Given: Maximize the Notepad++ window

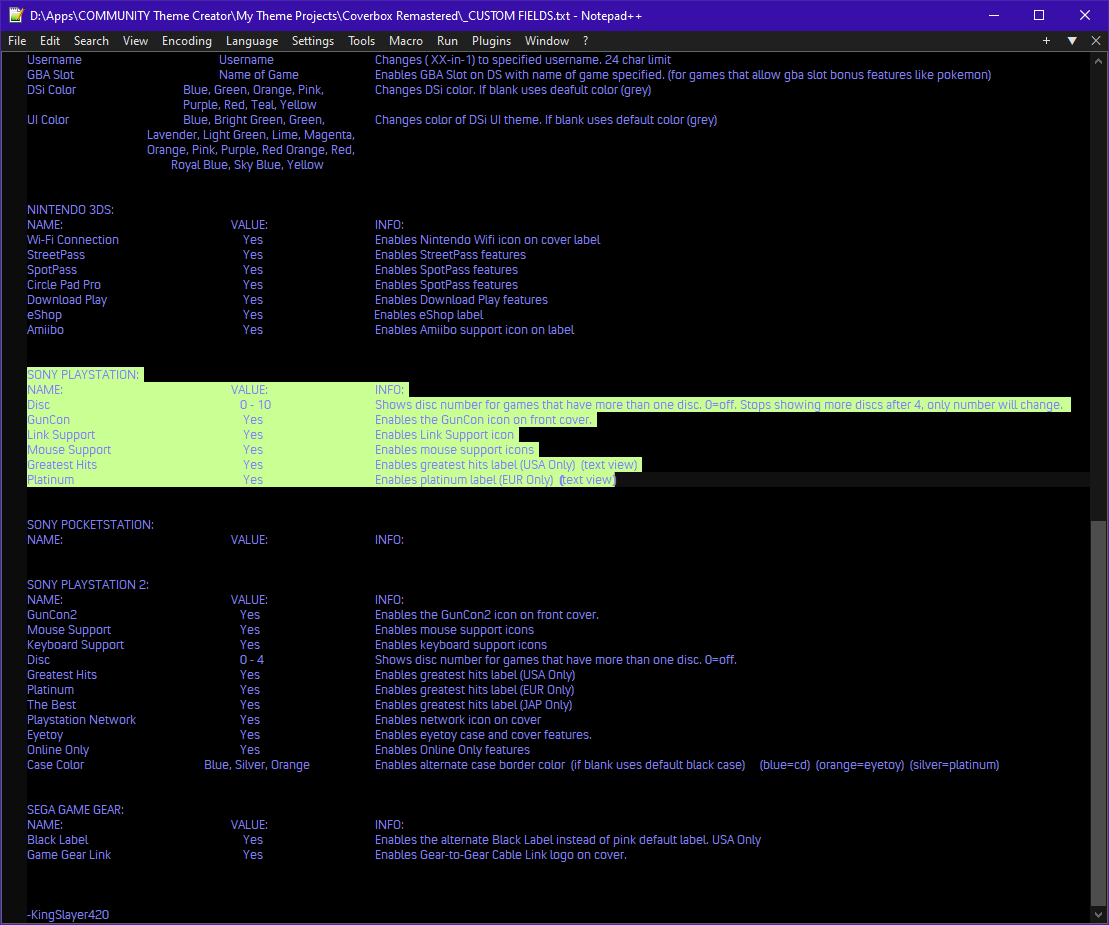Looking at the screenshot, I should (x=1039, y=15).
